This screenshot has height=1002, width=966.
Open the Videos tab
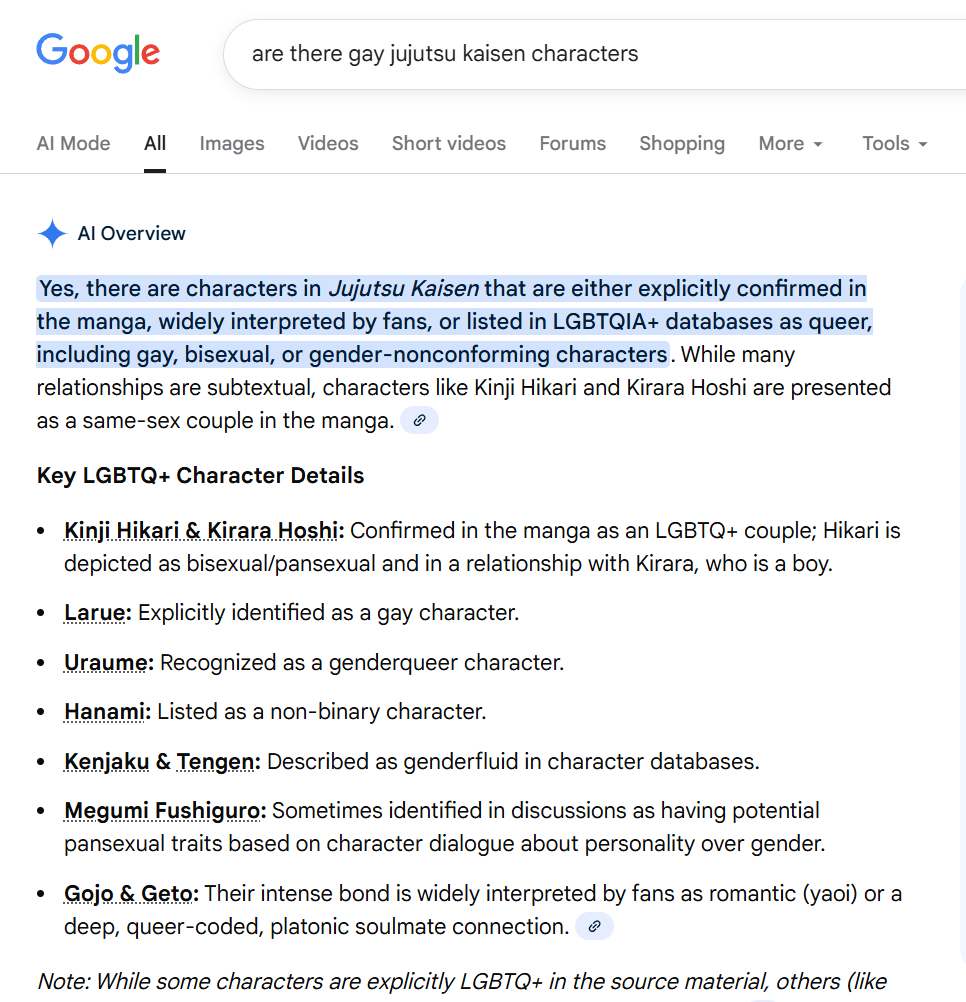[328, 143]
